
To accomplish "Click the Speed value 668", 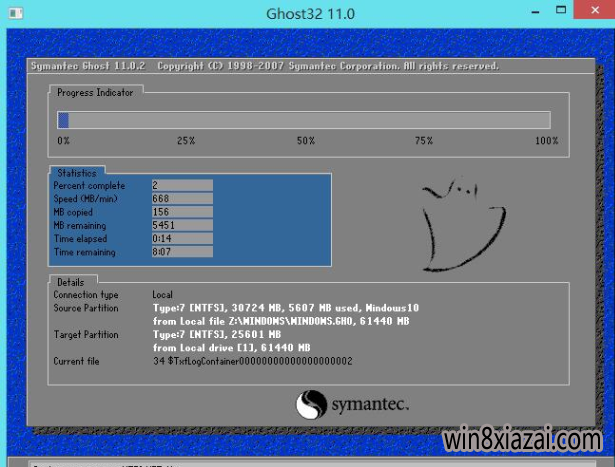I will click(x=182, y=198).
